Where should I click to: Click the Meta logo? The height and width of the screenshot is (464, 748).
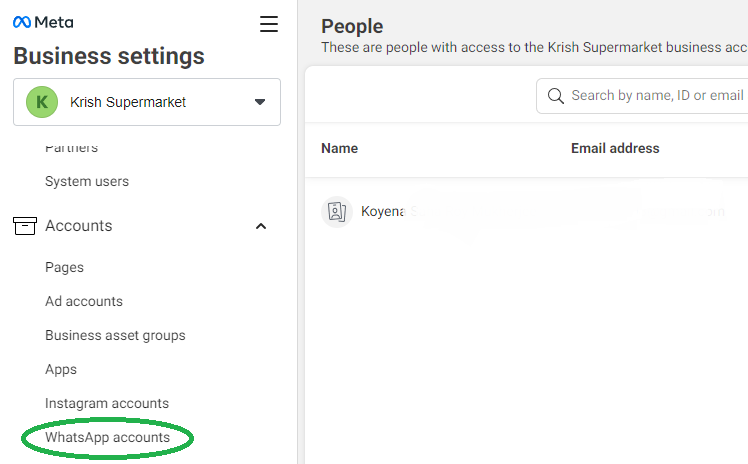[x=43, y=22]
